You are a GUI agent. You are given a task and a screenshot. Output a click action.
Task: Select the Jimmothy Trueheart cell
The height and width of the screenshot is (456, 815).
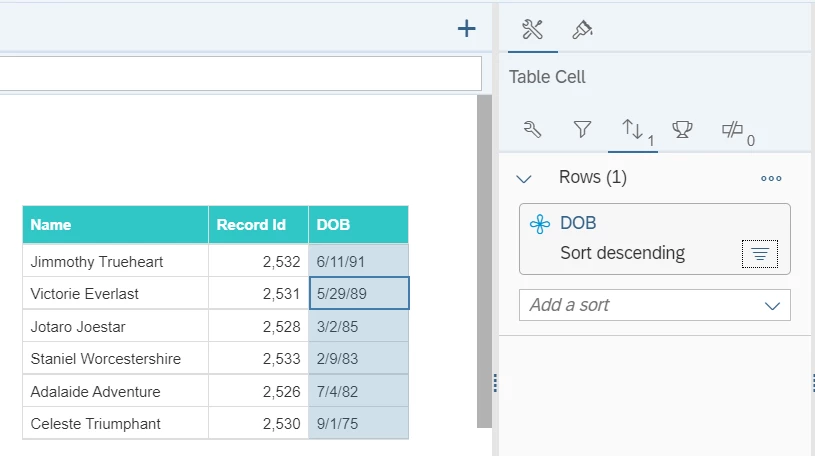(115, 262)
